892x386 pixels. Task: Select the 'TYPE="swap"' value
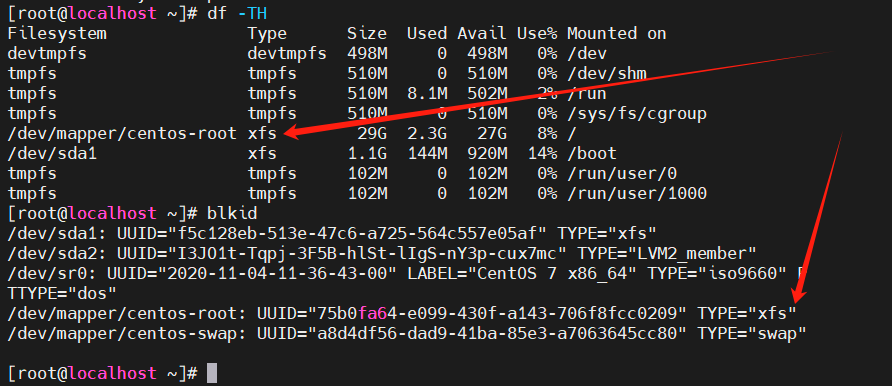click(x=752, y=333)
